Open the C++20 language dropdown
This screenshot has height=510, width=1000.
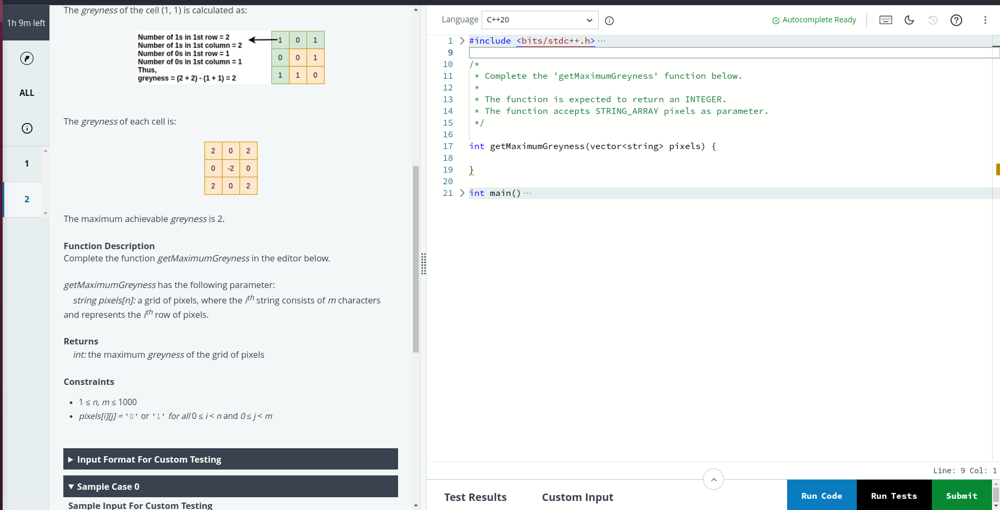pyautogui.click(x=539, y=20)
